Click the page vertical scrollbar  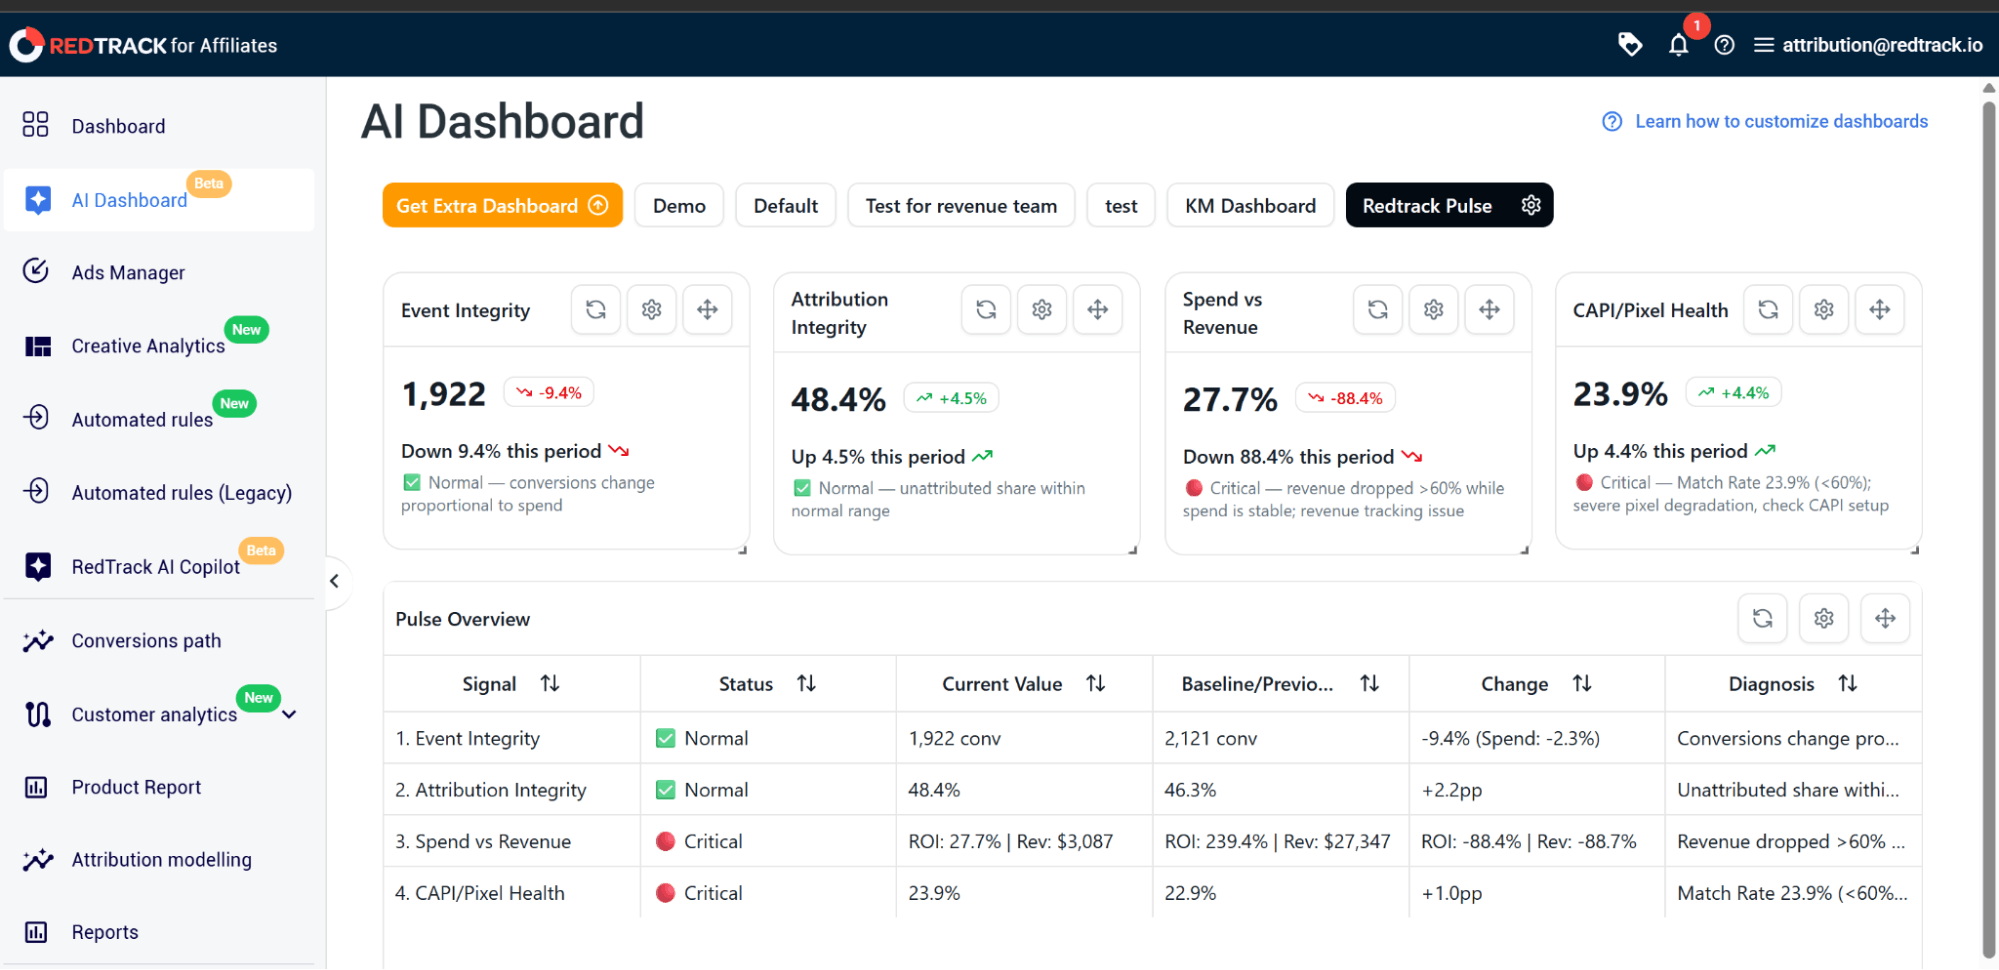pos(1989,530)
